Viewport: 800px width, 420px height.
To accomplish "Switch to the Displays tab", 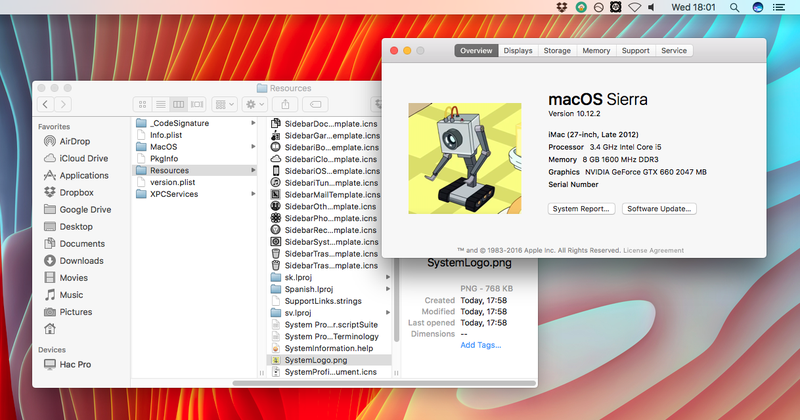I will tap(518, 51).
